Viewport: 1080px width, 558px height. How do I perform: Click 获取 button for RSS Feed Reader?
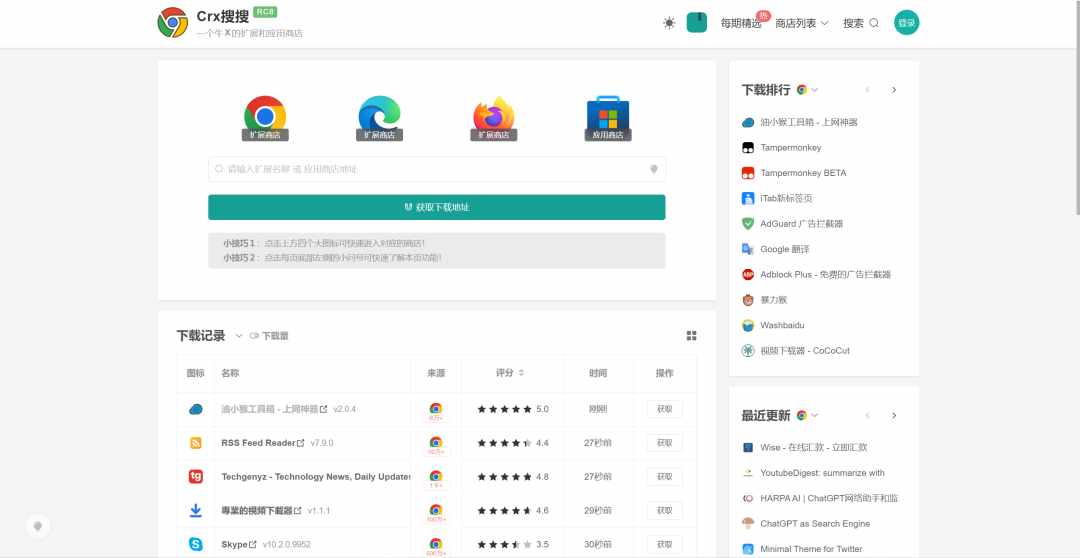(x=664, y=443)
